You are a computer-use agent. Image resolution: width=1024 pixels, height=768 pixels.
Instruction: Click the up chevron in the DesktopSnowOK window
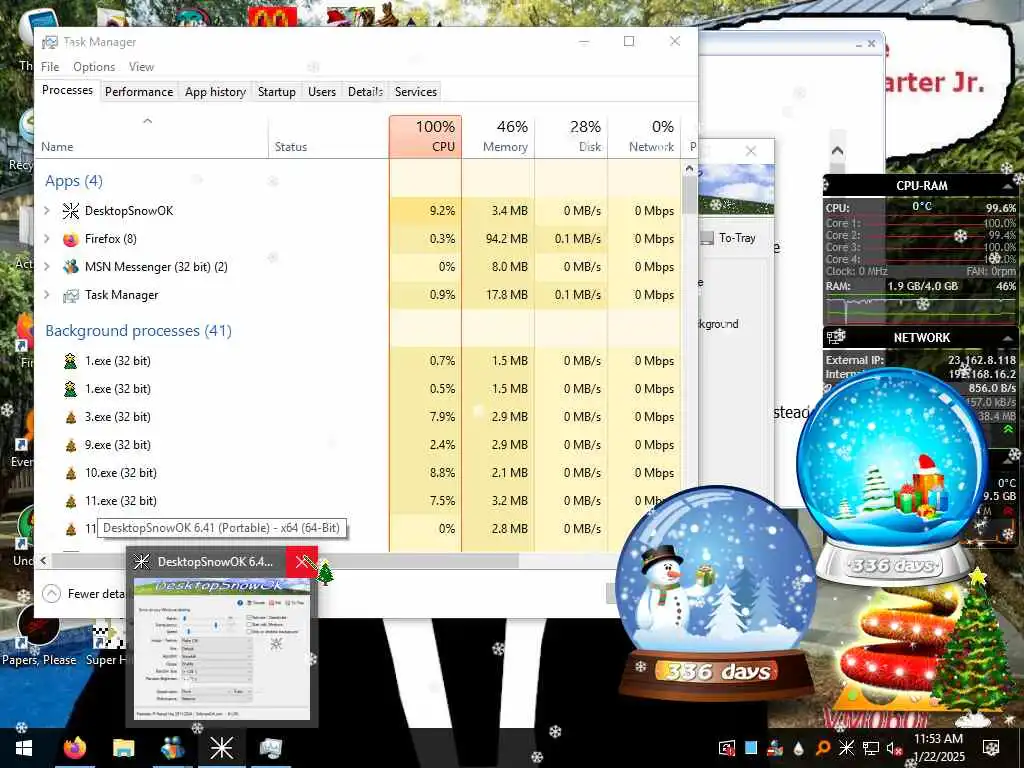(837, 151)
